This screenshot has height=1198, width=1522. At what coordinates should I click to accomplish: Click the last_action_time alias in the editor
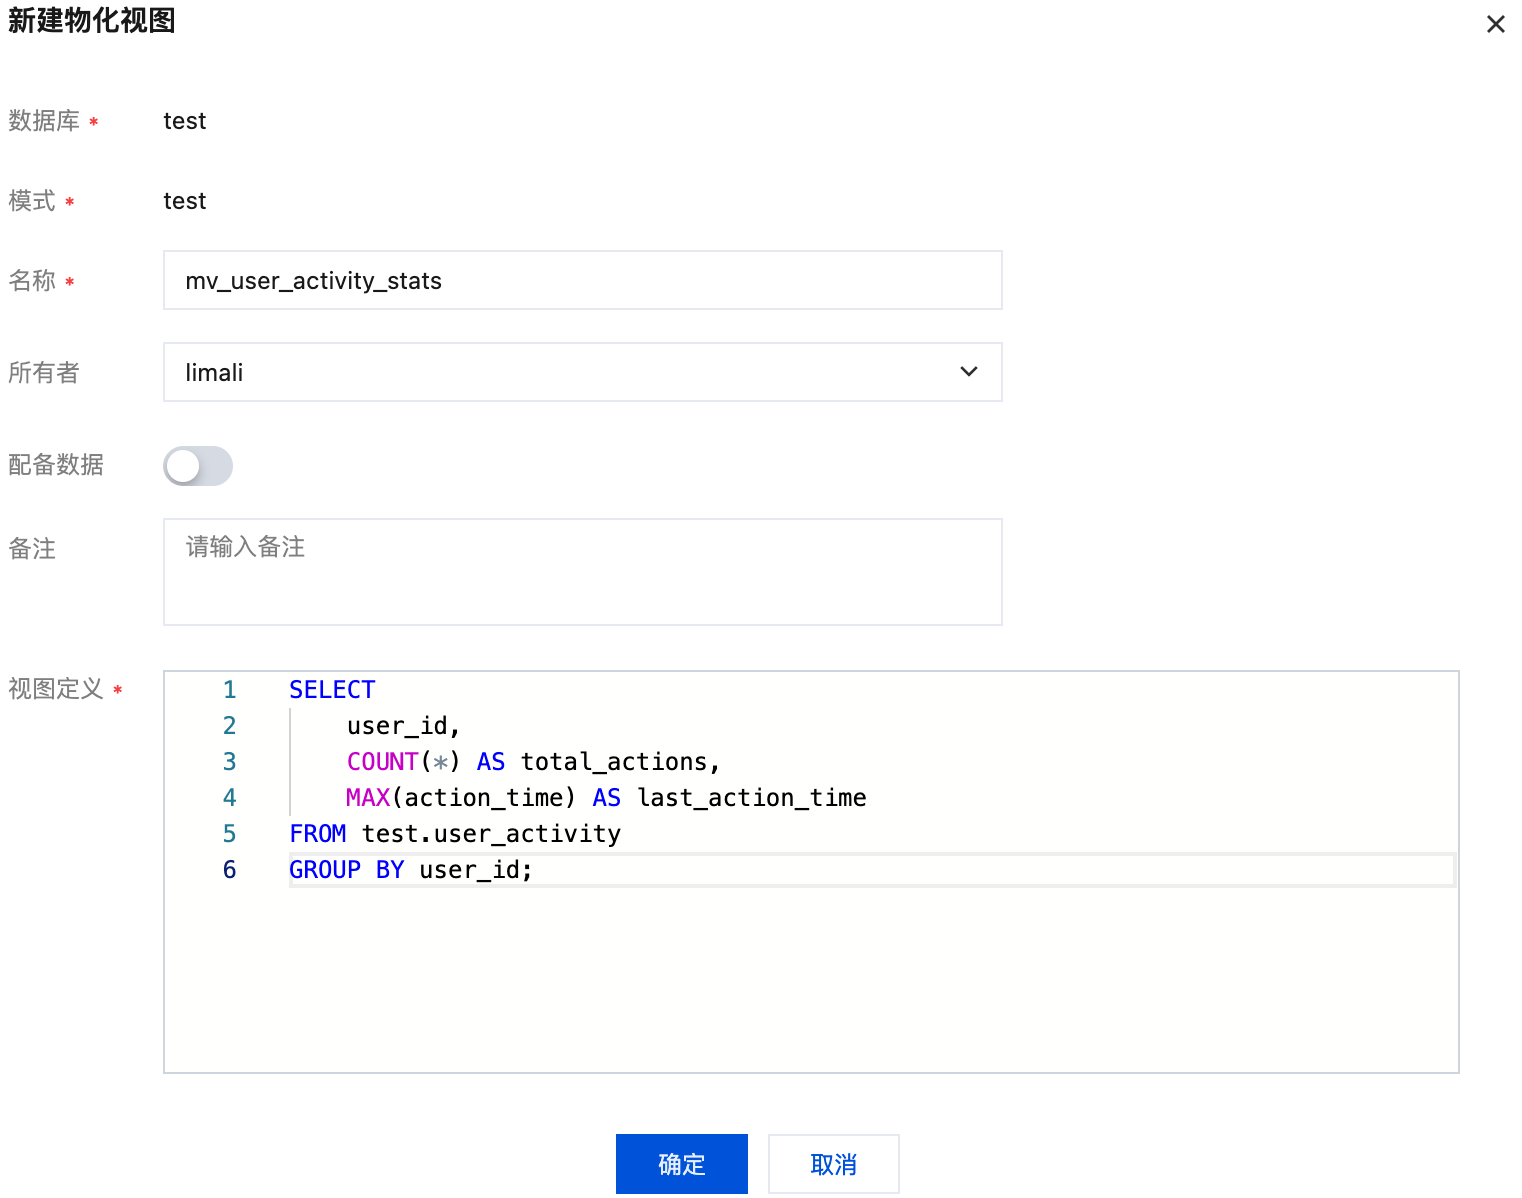coord(751,798)
